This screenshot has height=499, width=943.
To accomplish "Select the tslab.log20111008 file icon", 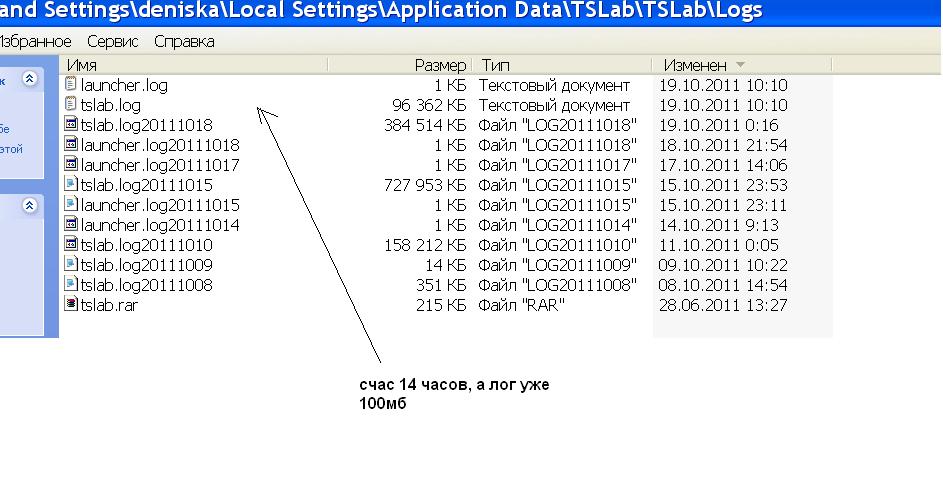I will point(71,285).
